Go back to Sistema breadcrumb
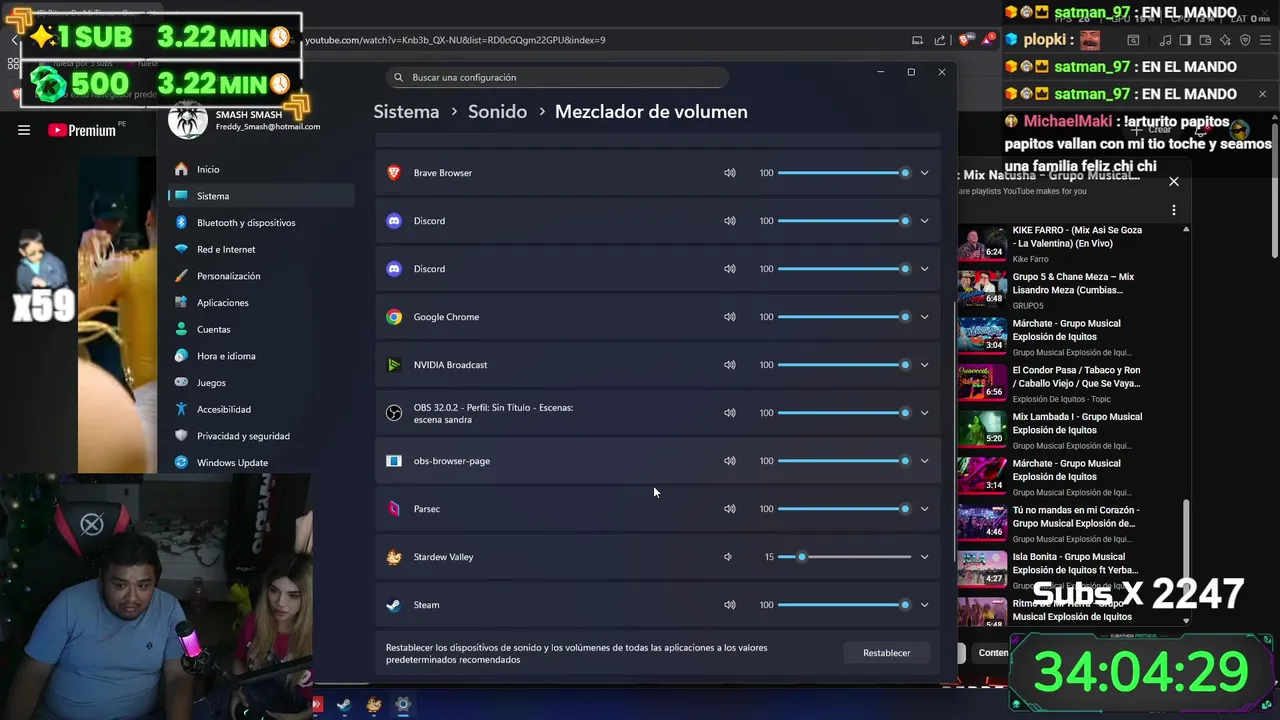The height and width of the screenshot is (720, 1280). [x=406, y=111]
